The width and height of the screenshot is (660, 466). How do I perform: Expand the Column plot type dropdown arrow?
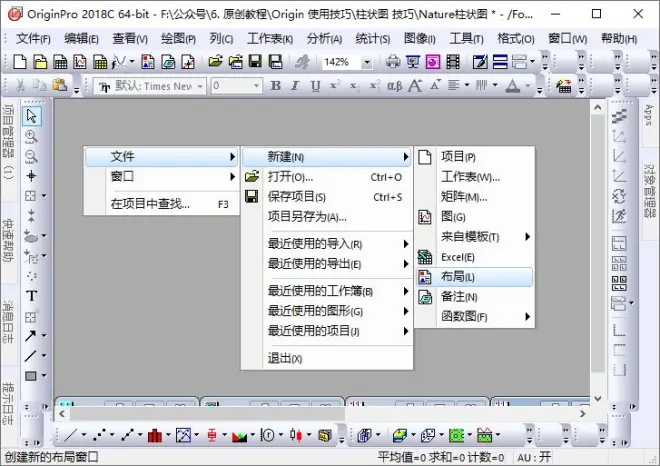168,435
